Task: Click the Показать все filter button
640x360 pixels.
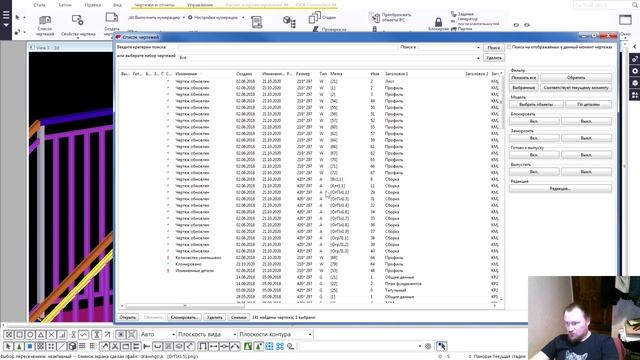Action: [x=524, y=78]
